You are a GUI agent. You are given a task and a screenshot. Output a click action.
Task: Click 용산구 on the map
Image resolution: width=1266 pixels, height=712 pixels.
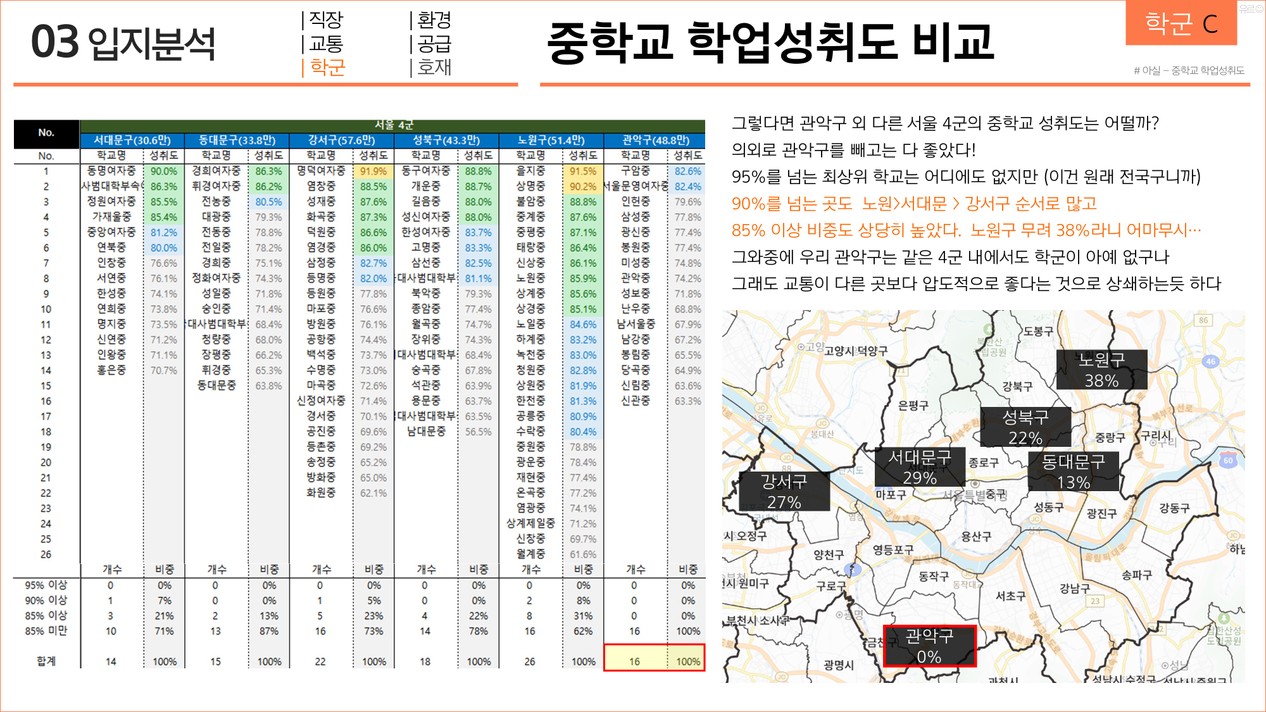(x=975, y=536)
